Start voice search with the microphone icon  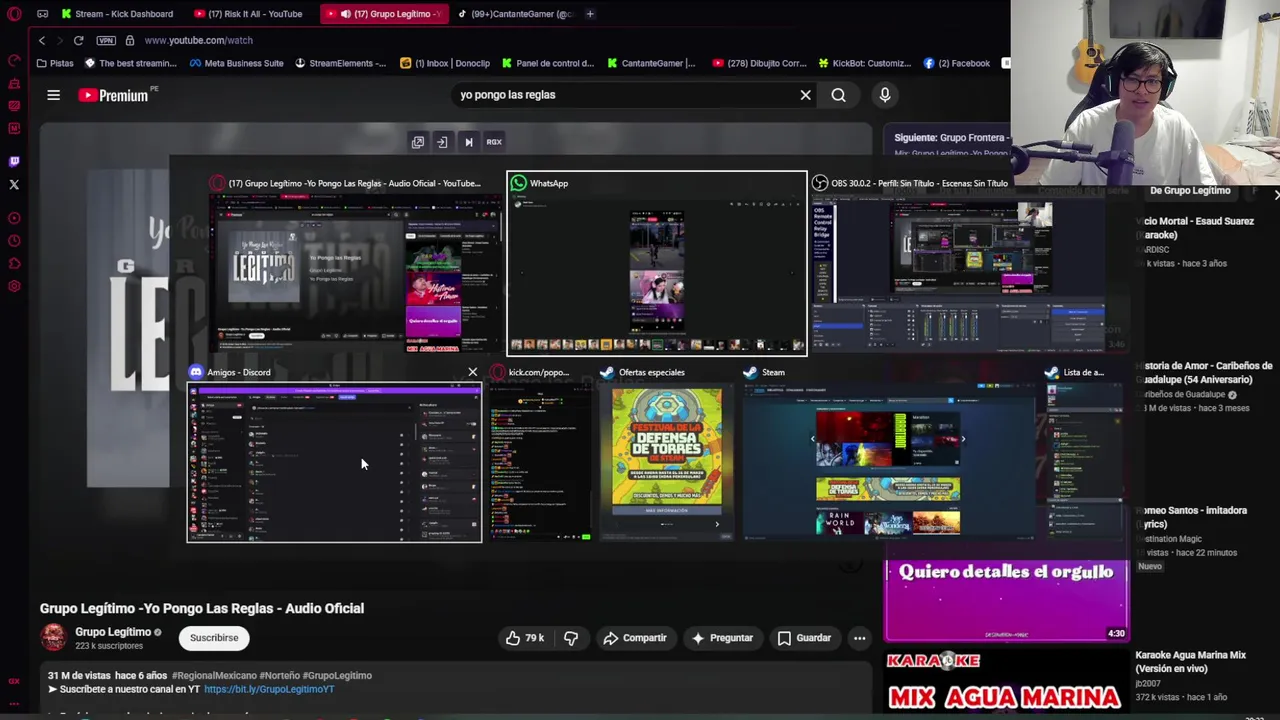884,95
